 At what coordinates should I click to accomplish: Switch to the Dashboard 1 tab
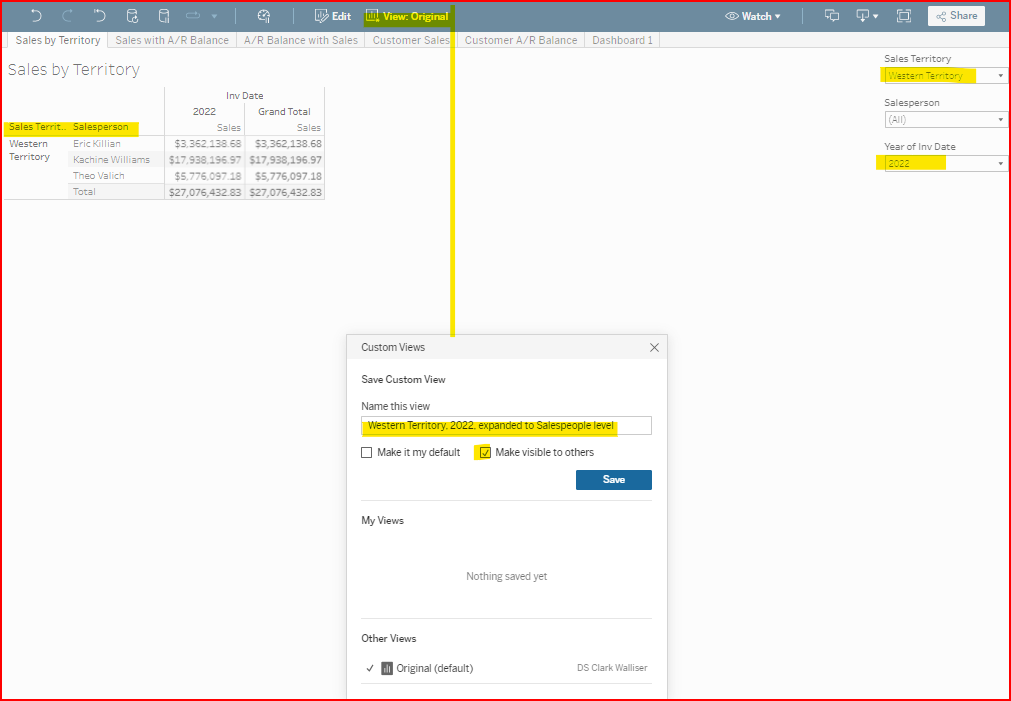622,40
